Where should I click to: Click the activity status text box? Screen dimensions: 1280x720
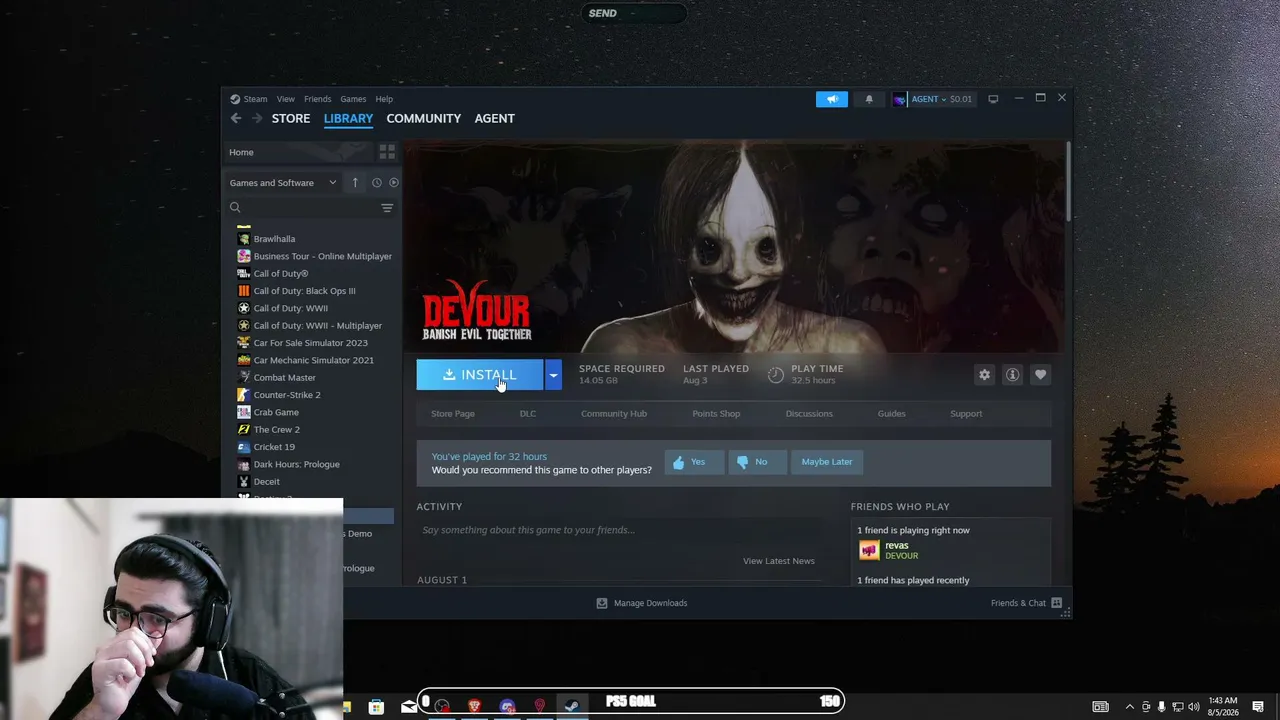click(x=618, y=530)
